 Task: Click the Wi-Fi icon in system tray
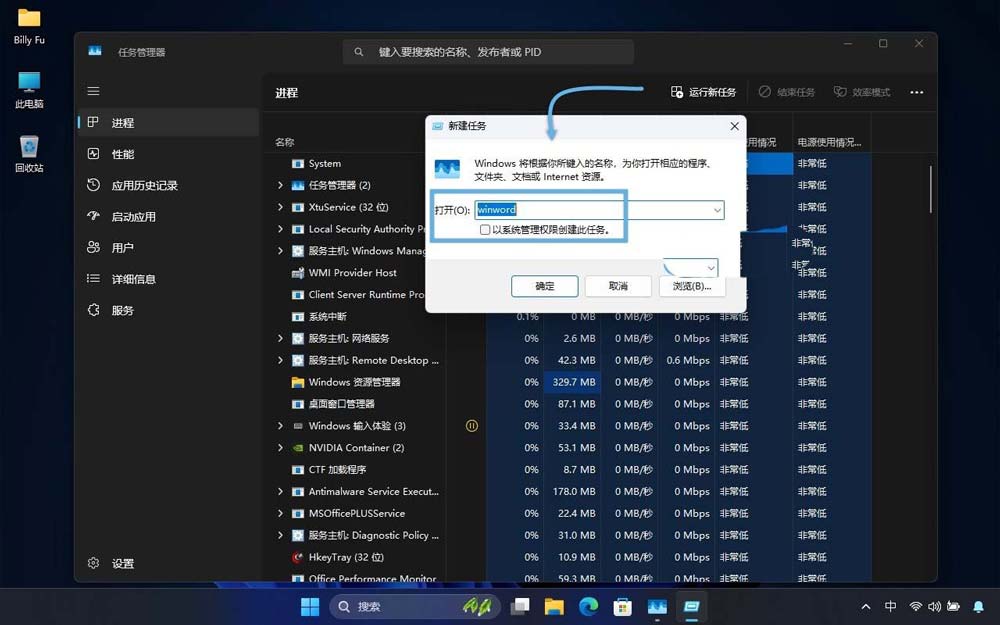[916, 607]
